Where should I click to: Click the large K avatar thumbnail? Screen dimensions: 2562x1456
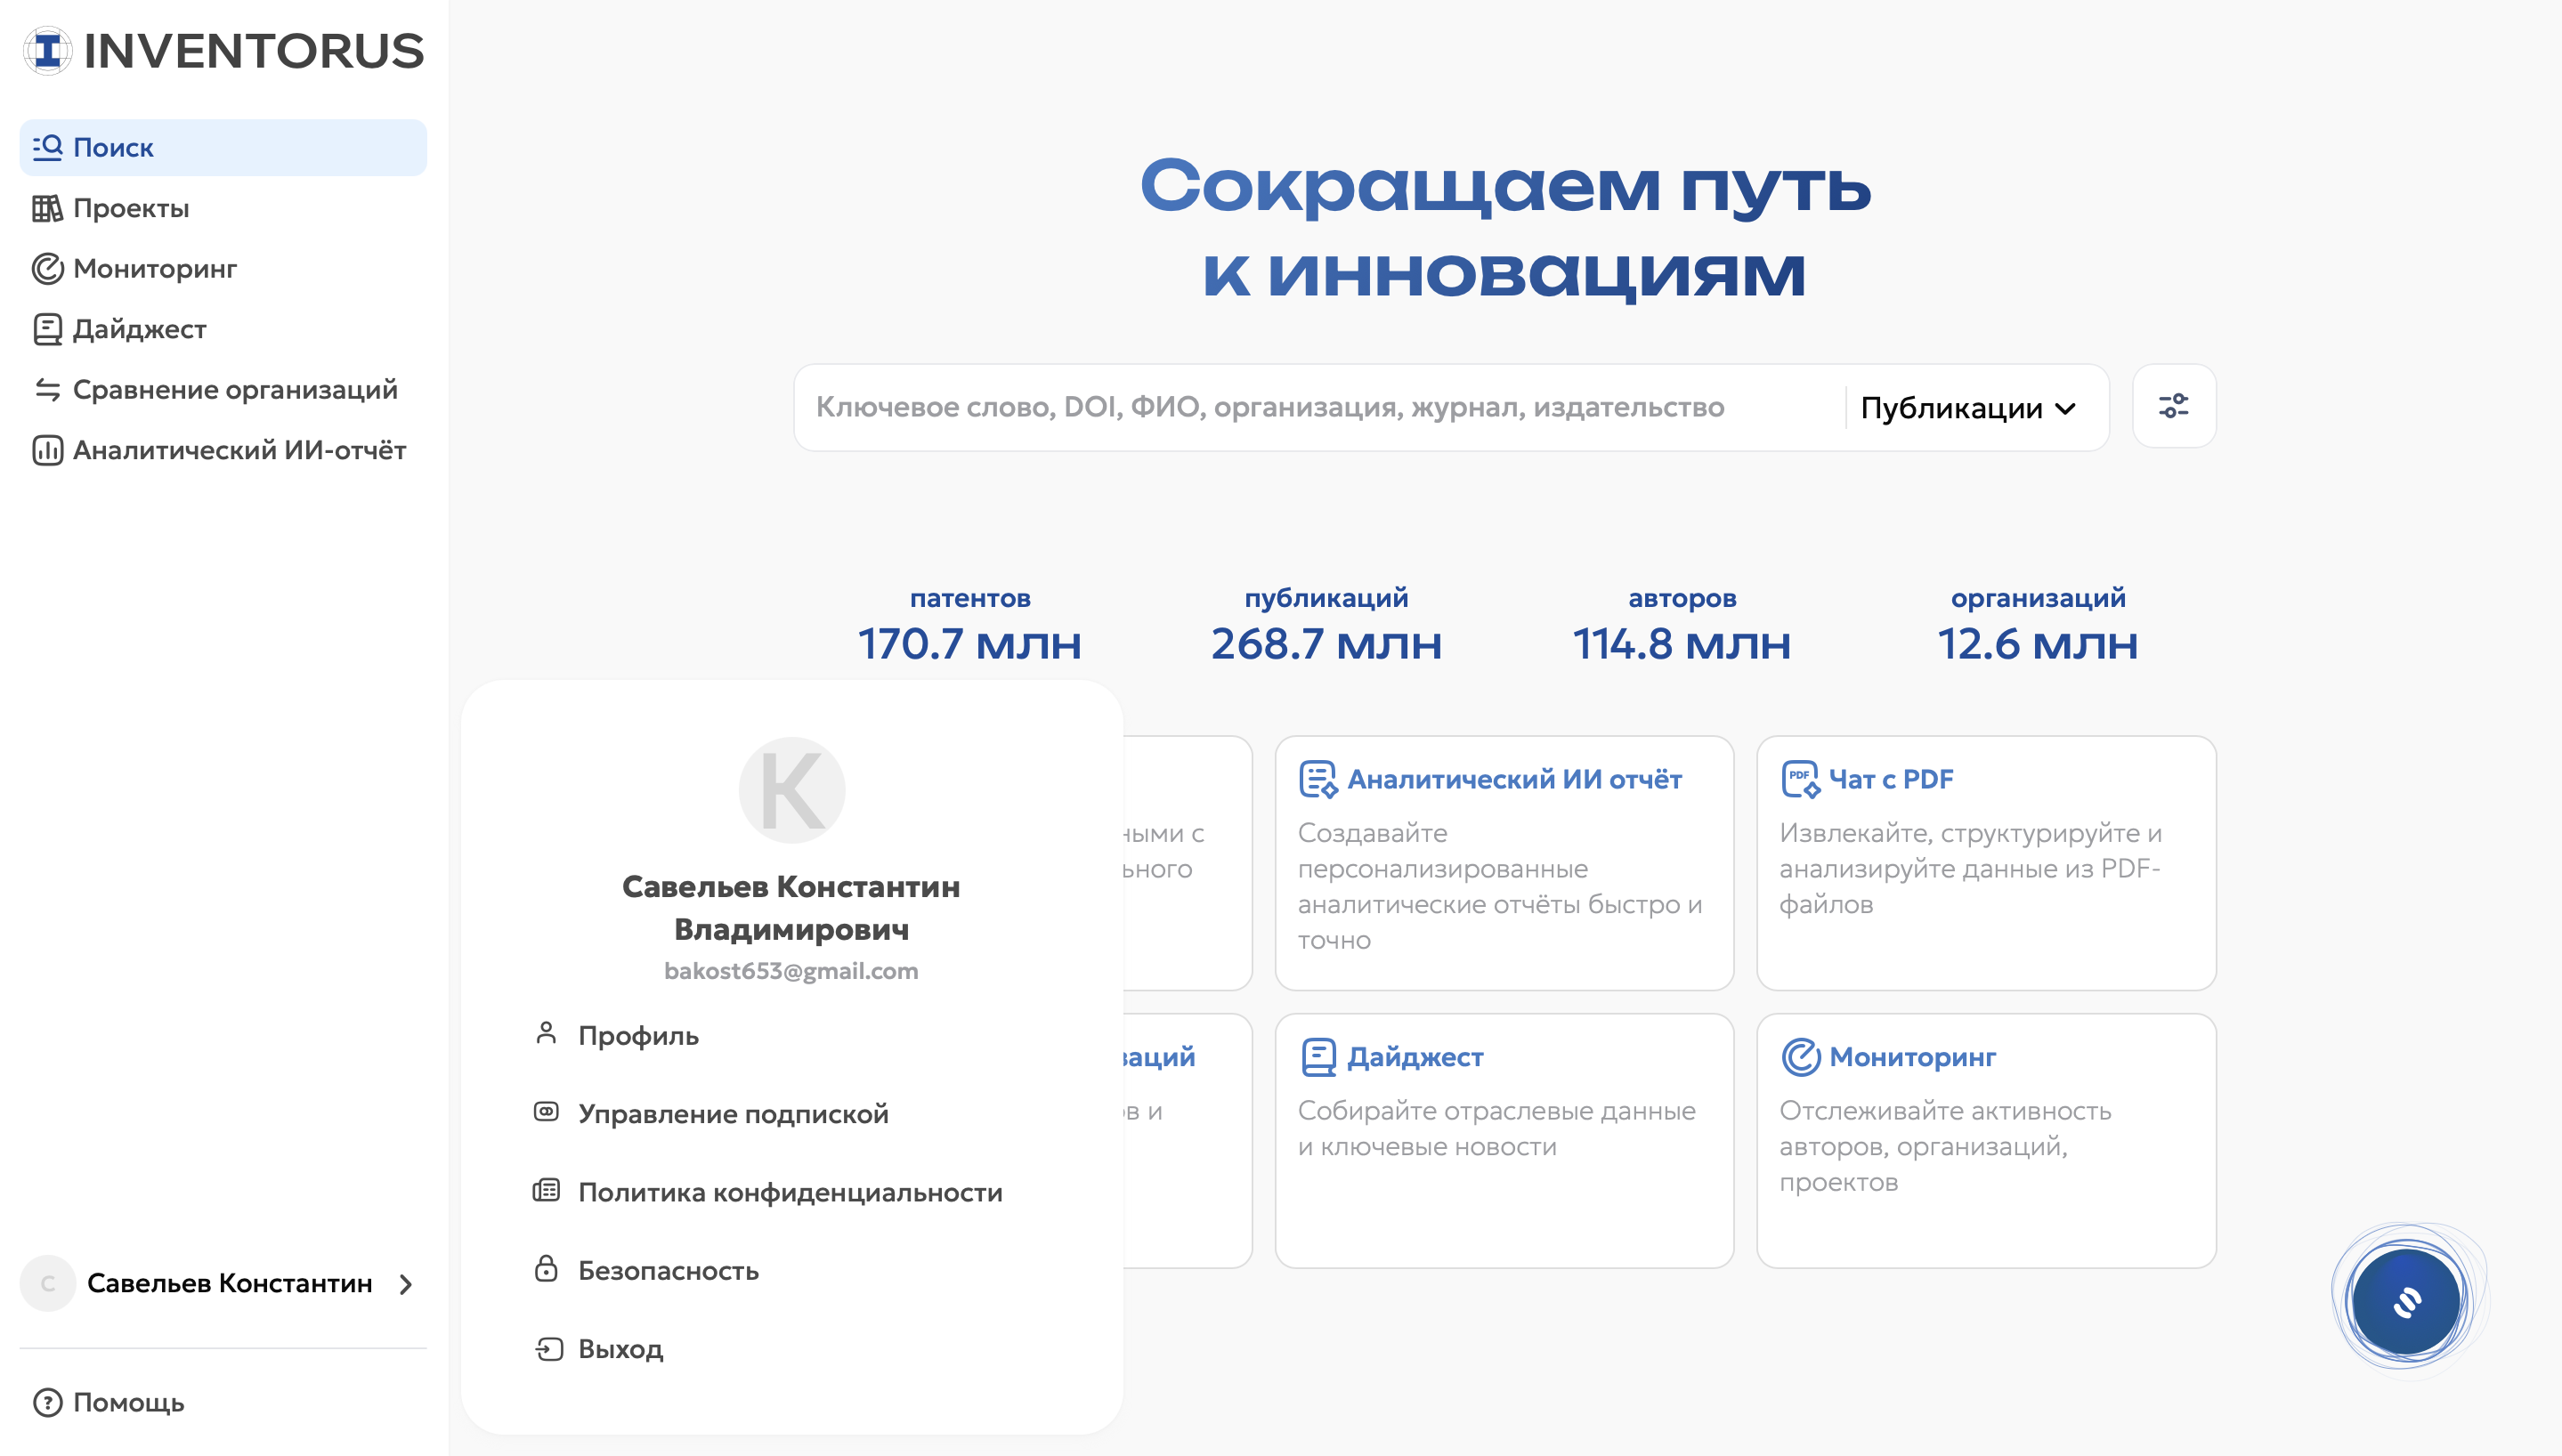[791, 790]
